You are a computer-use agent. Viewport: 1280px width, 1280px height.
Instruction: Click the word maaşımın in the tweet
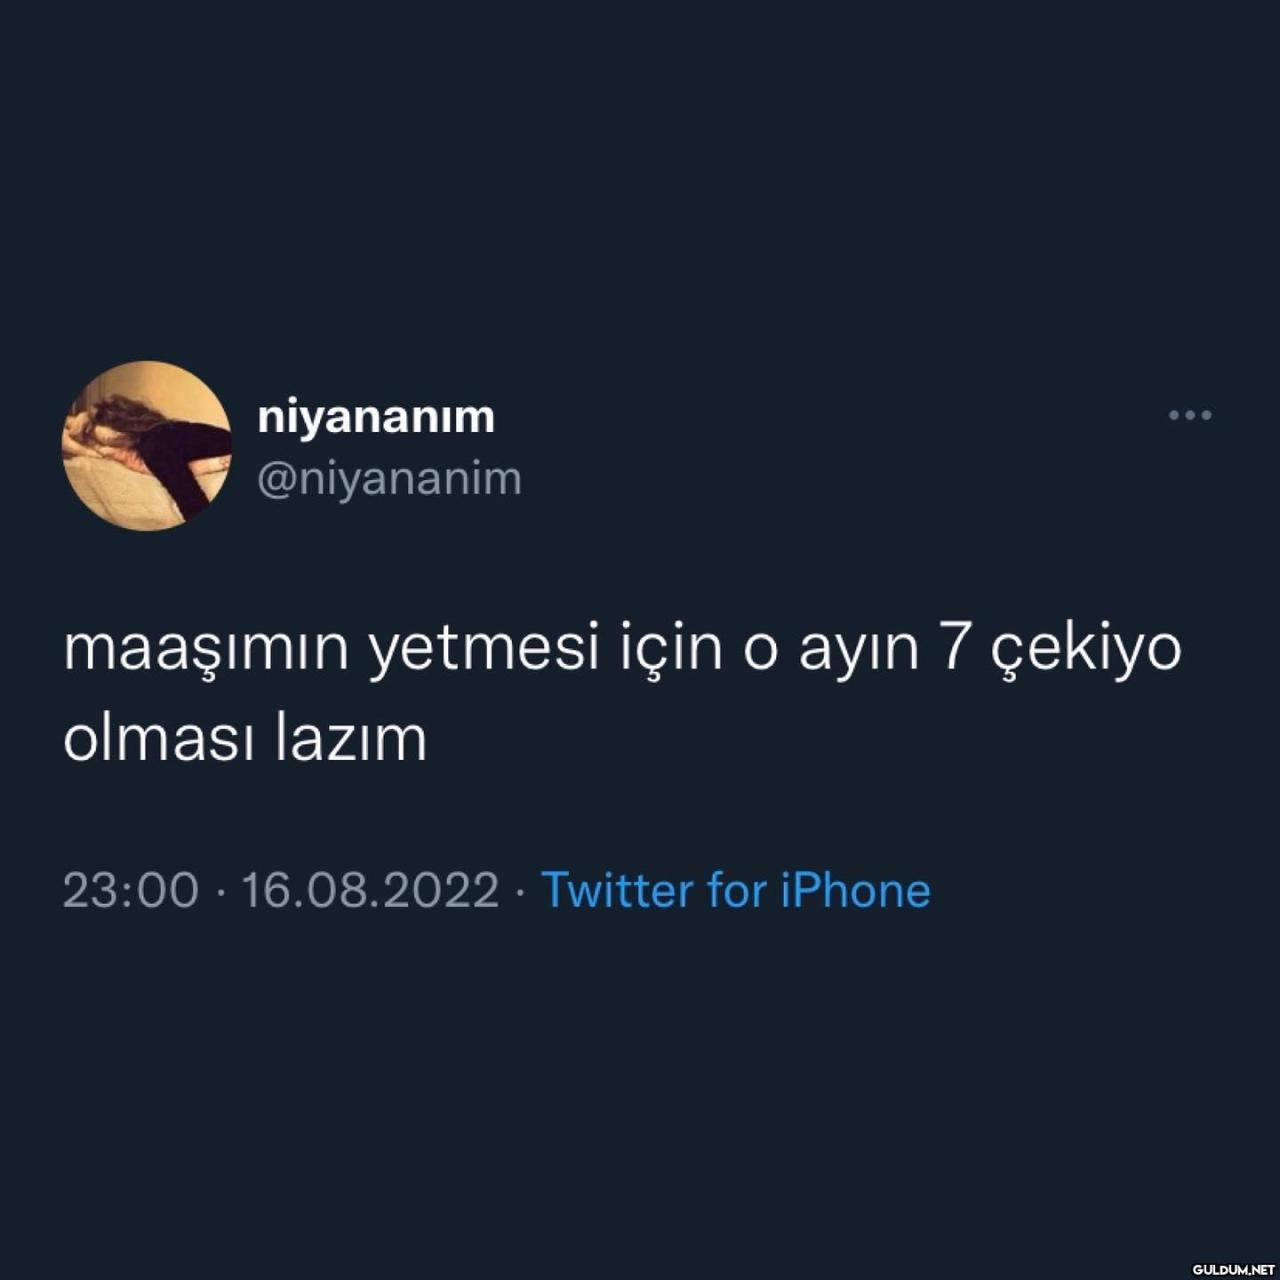(207, 651)
